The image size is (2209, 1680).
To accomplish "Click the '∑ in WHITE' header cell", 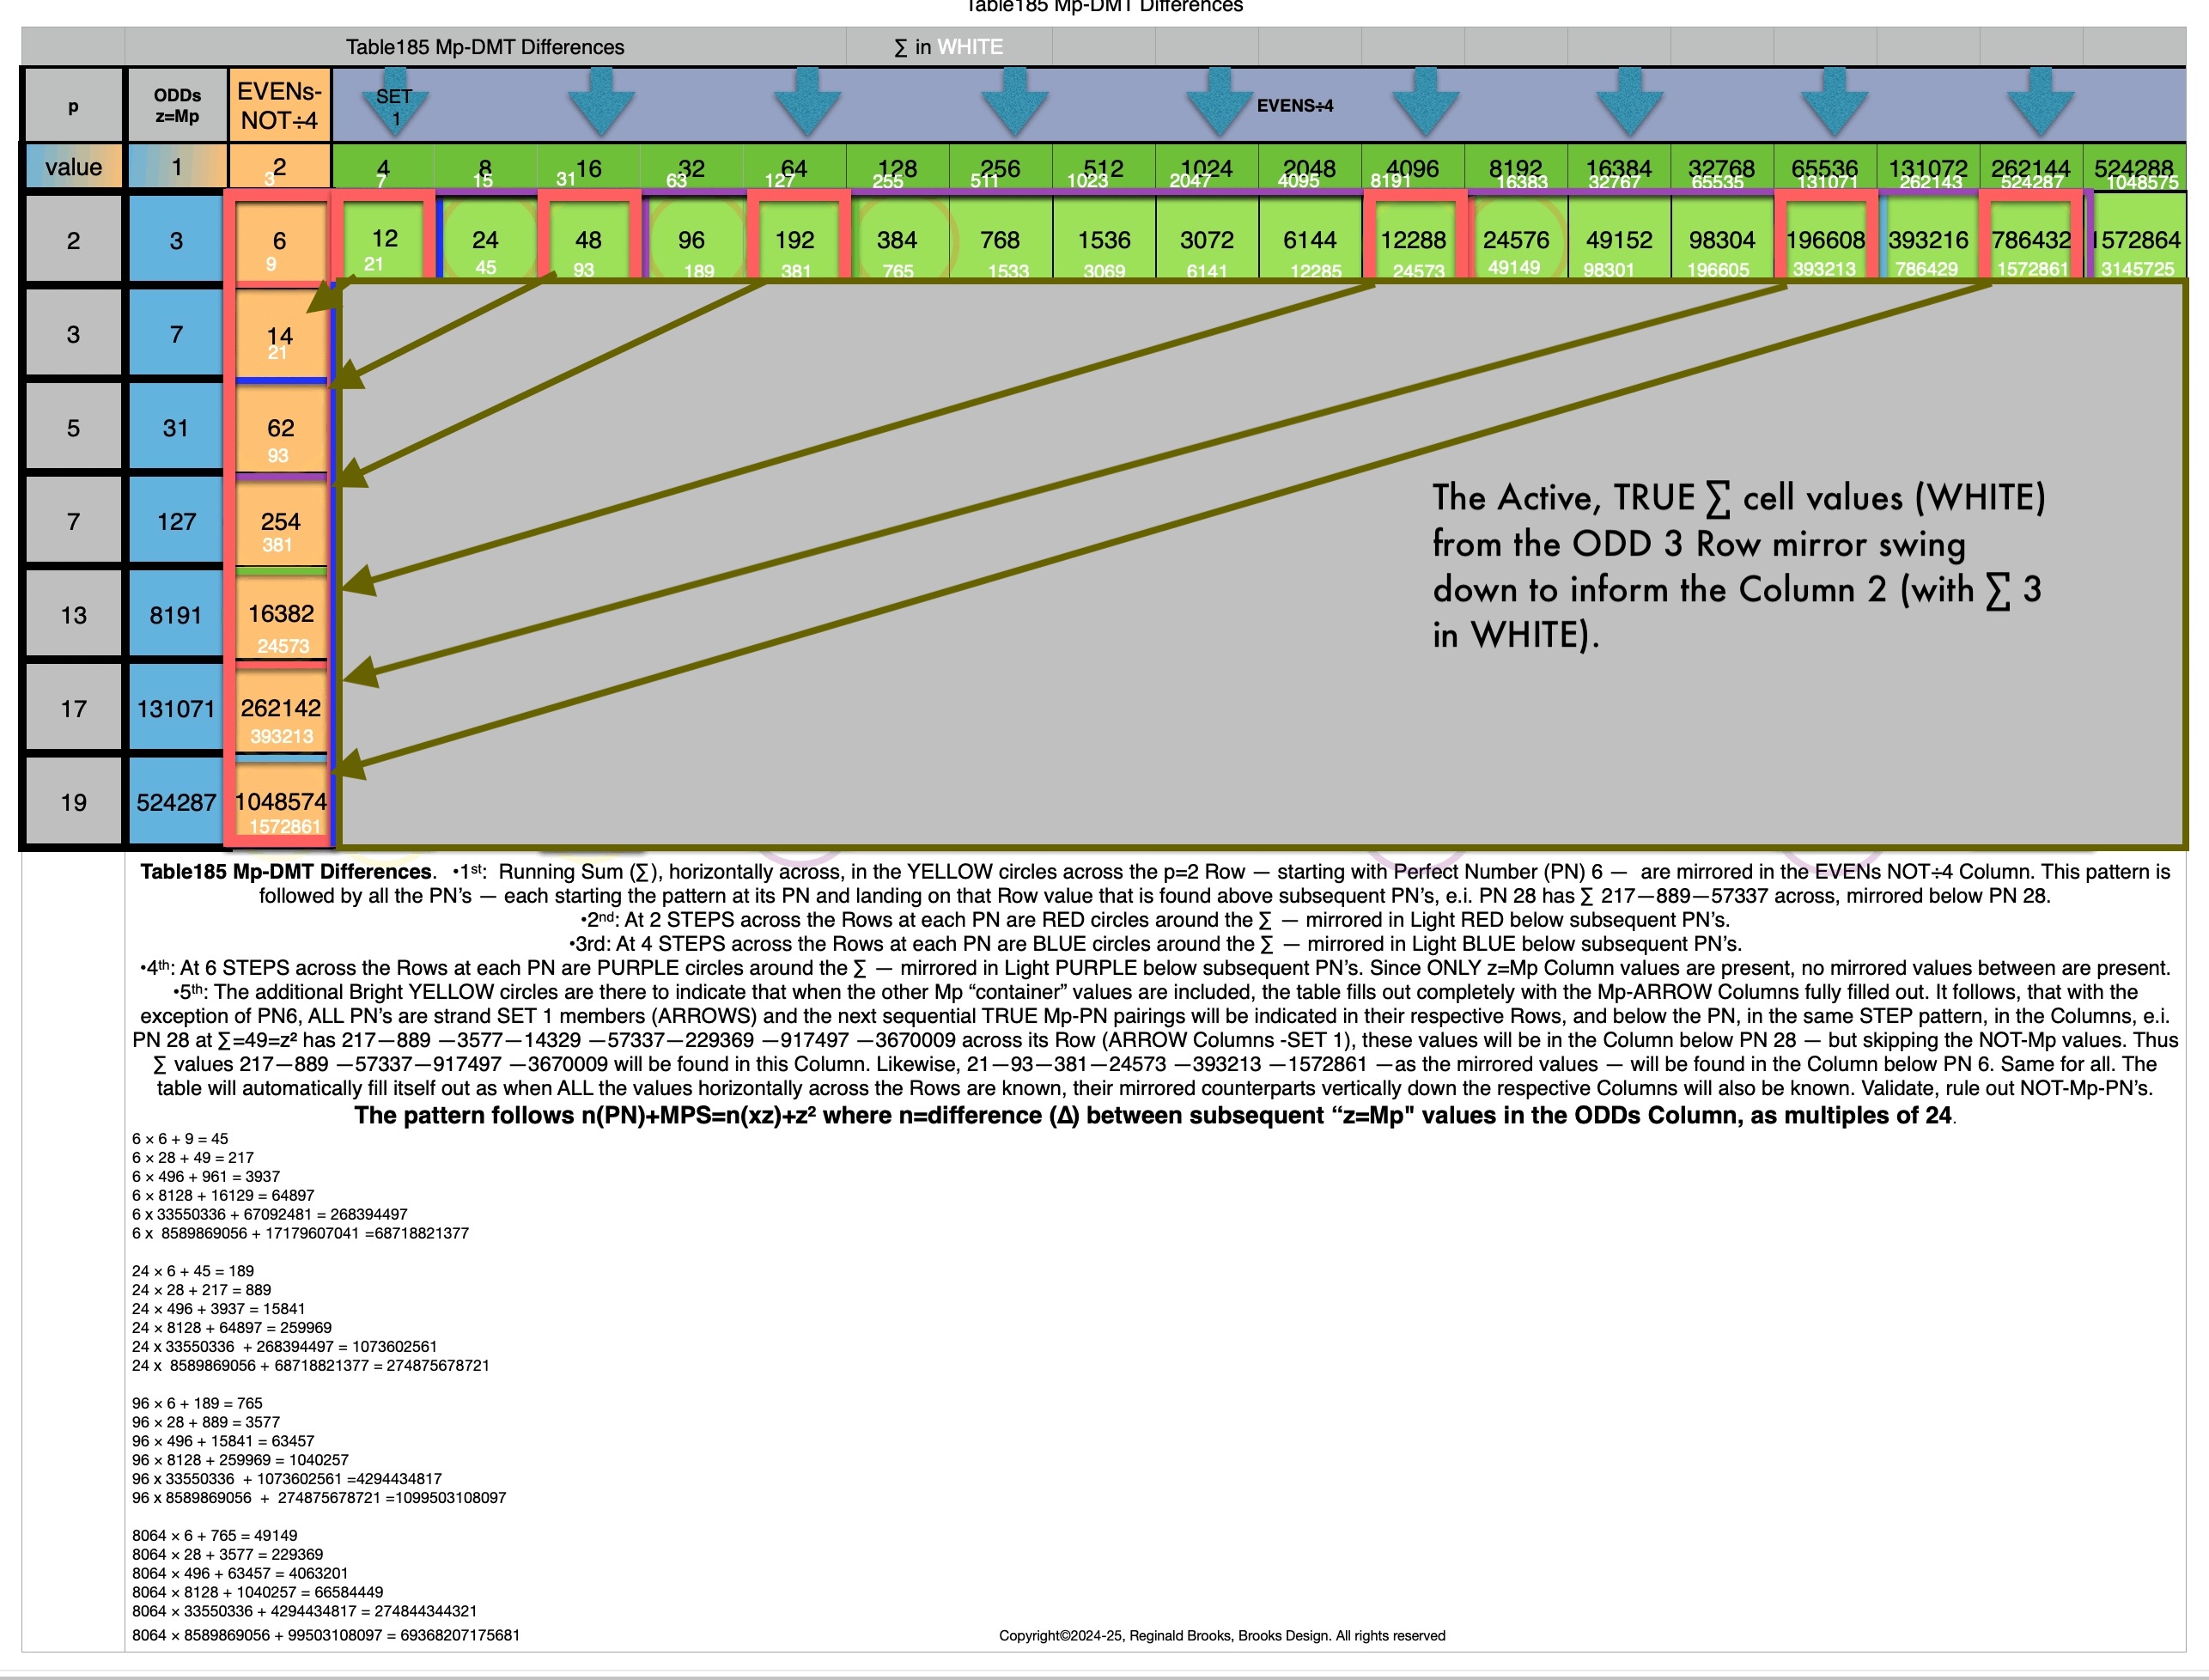I will [948, 47].
